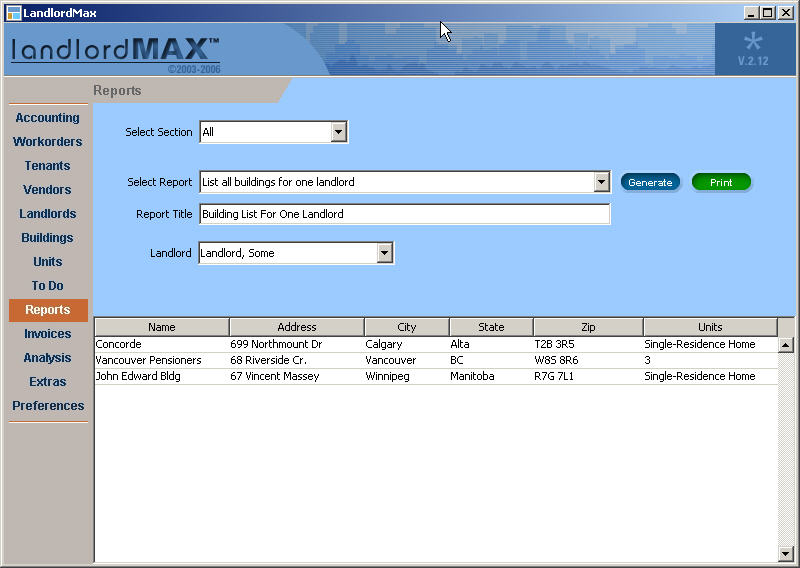Click the LandlordMax logo in header
The image size is (800, 568).
[x=115, y=50]
